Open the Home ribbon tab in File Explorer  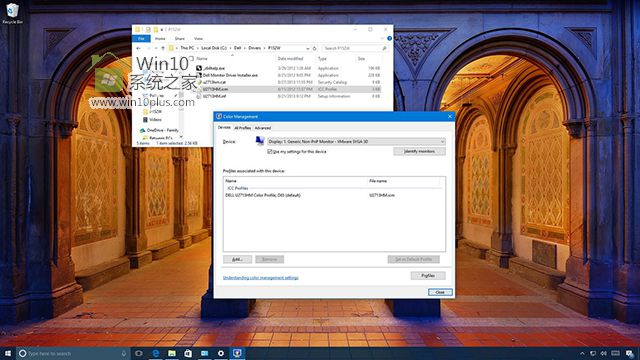tap(160, 38)
